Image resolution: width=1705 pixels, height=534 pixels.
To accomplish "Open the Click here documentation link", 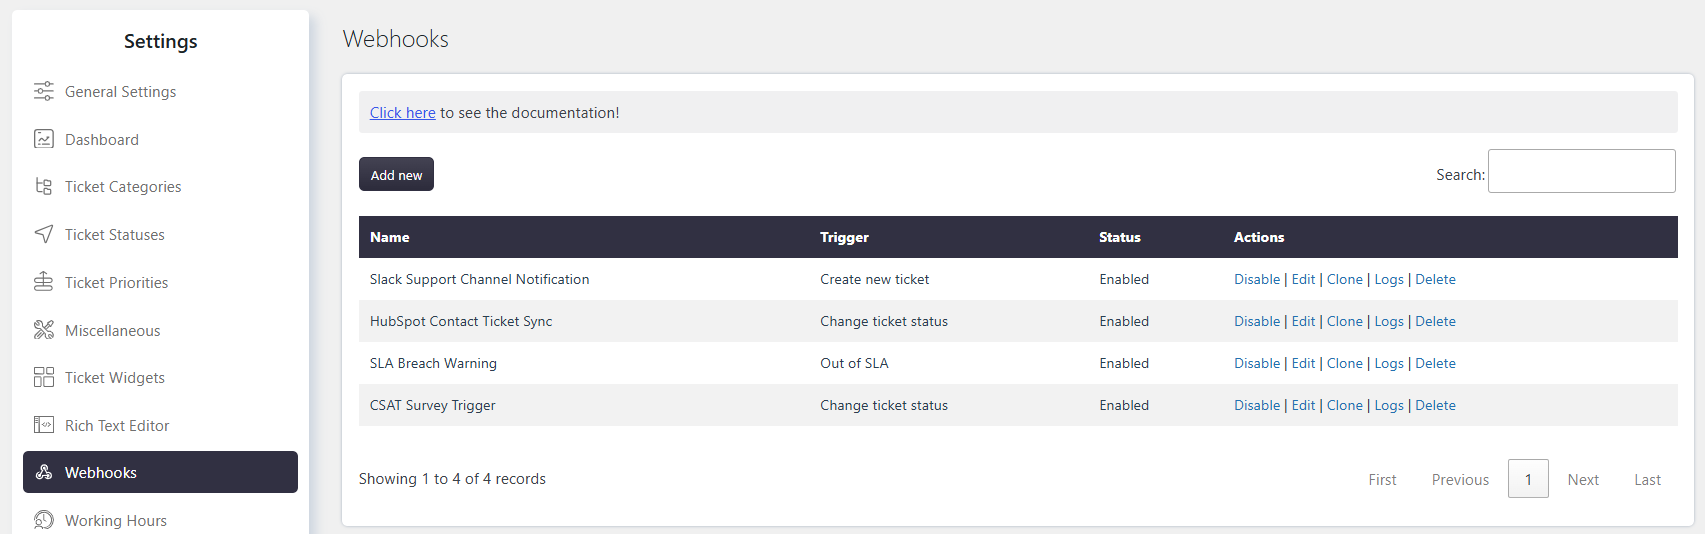I will (403, 113).
